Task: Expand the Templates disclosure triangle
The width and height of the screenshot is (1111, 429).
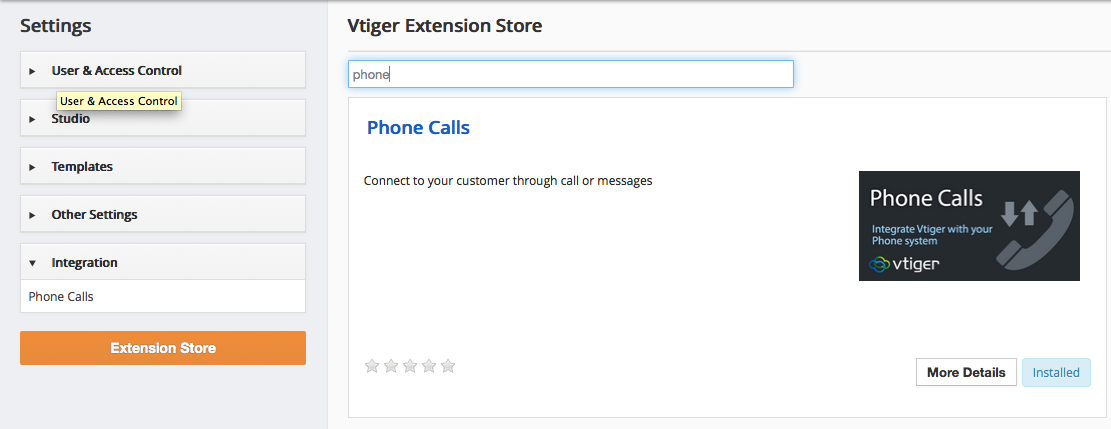Action: click(x=32, y=167)
